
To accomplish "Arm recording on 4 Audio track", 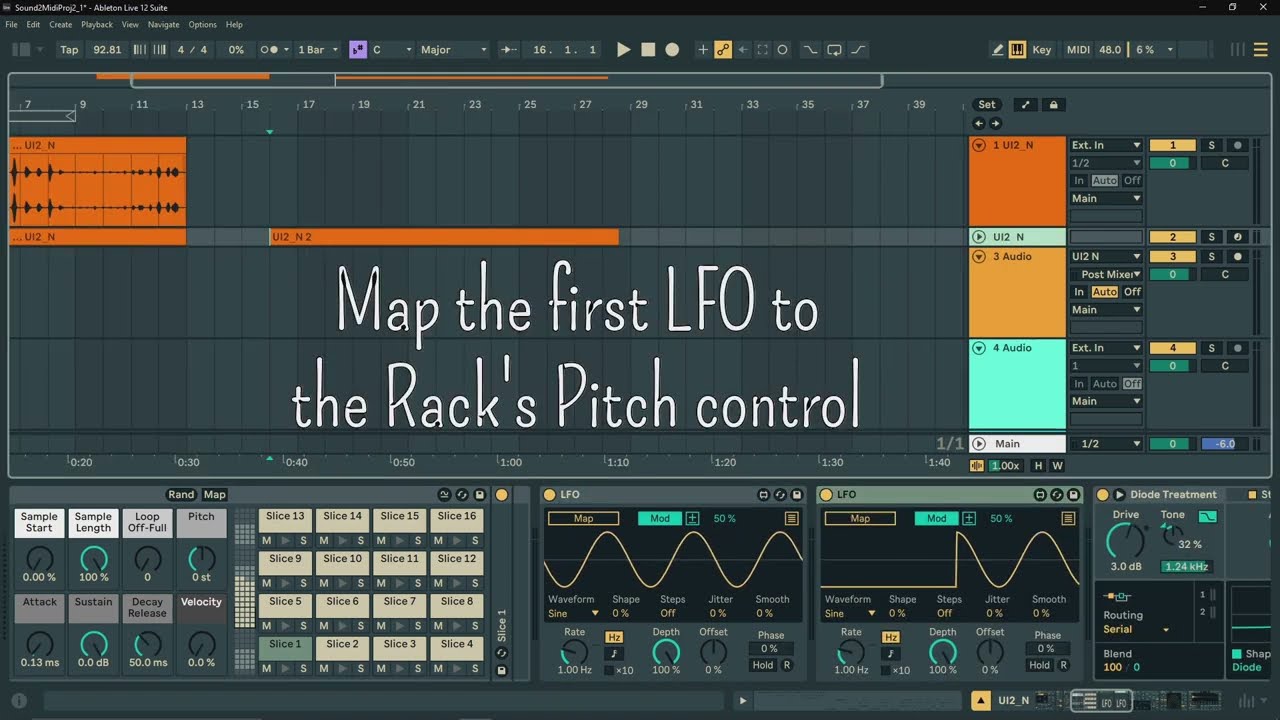I will [1237, 348].
